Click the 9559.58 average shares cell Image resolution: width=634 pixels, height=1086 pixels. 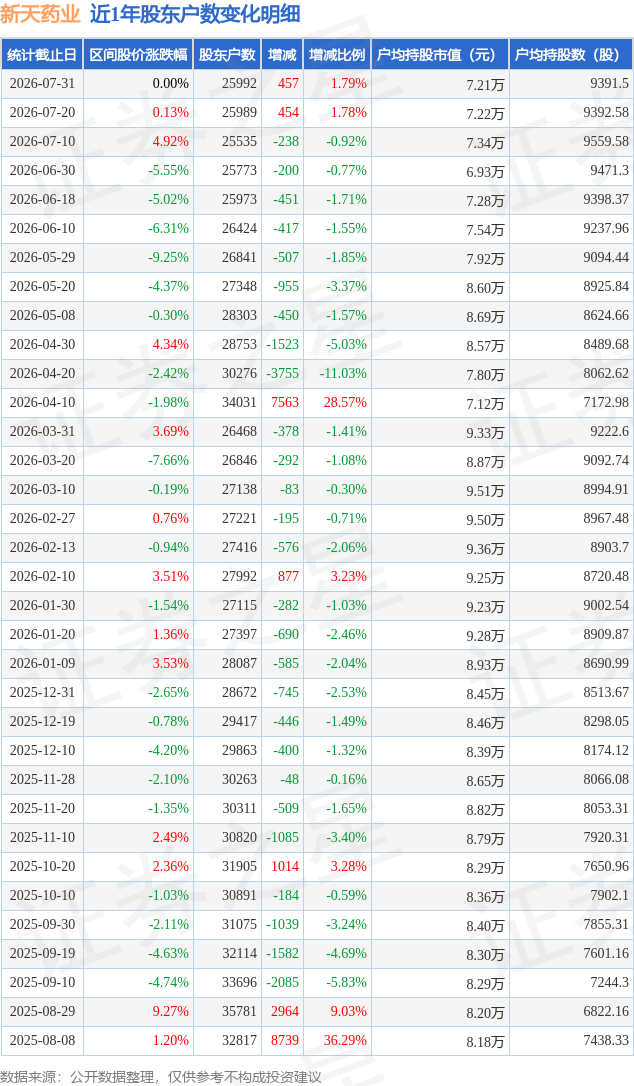pyautogui.click(x=606, y=141)
